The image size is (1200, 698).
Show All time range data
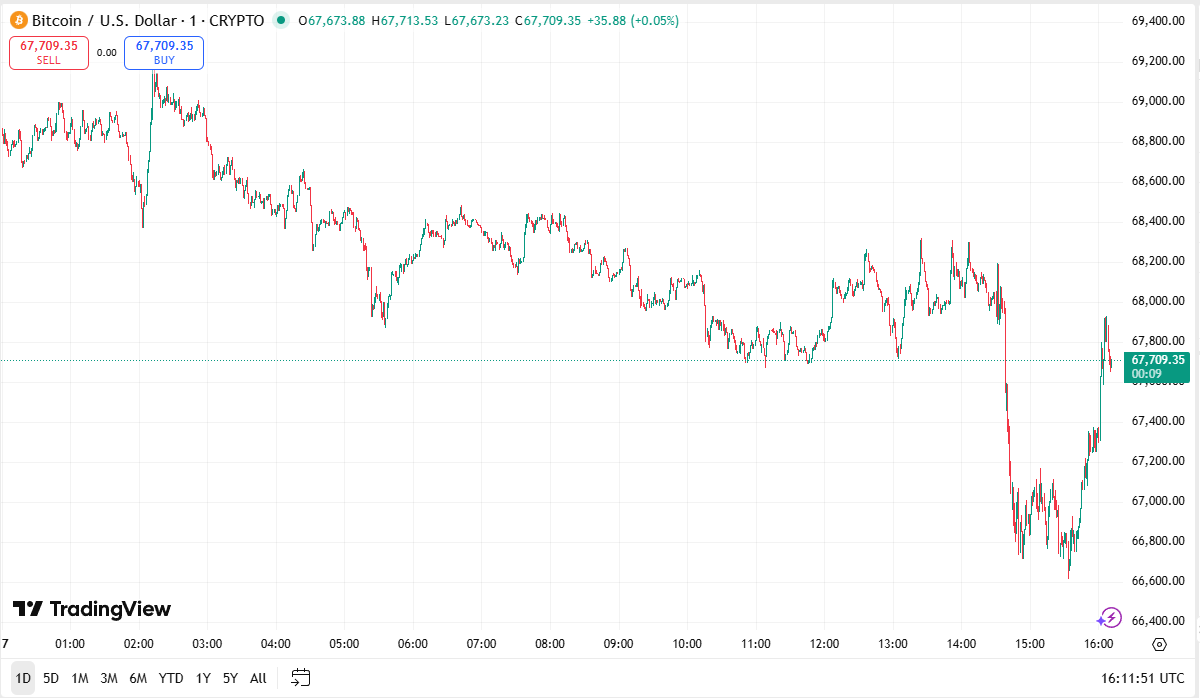[x=258, y=678]
